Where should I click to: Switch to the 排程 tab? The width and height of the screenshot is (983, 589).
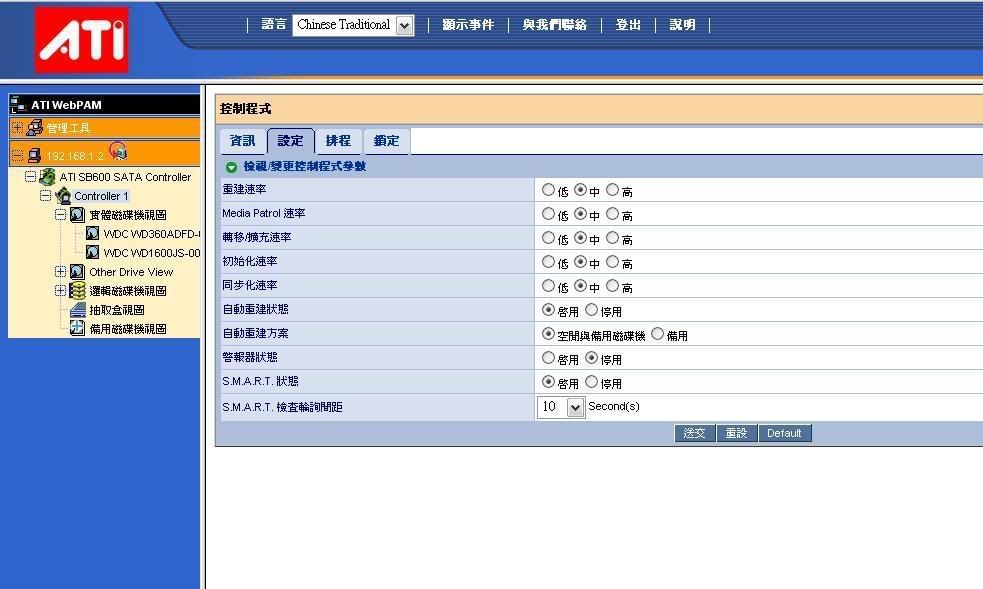pyautogui.click(x=338, y=141)
